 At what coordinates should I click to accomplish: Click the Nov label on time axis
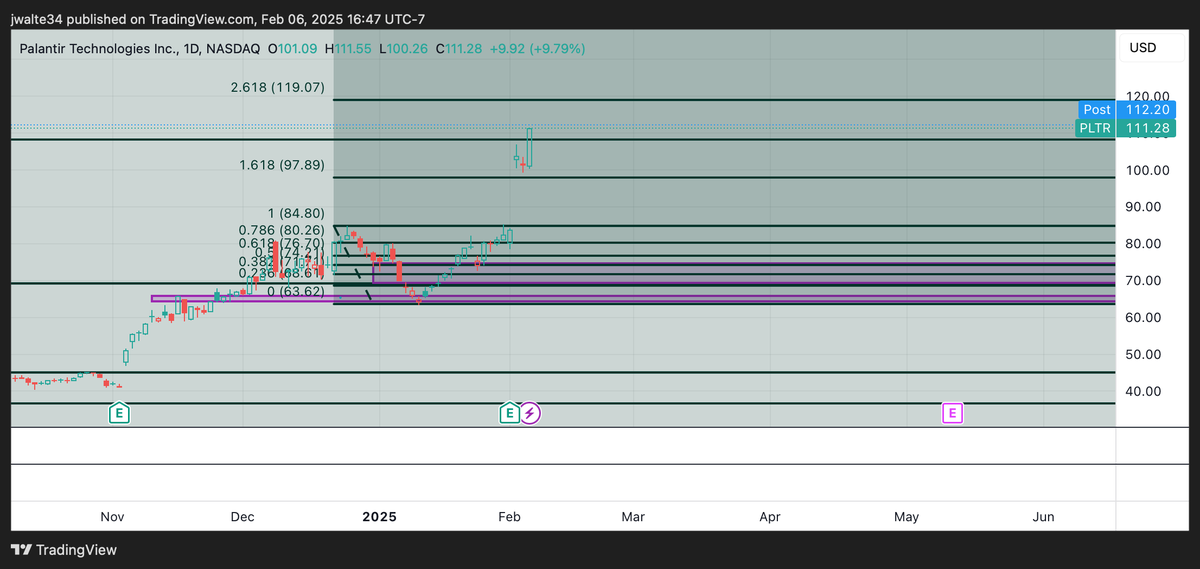click(x=112, y=517)
